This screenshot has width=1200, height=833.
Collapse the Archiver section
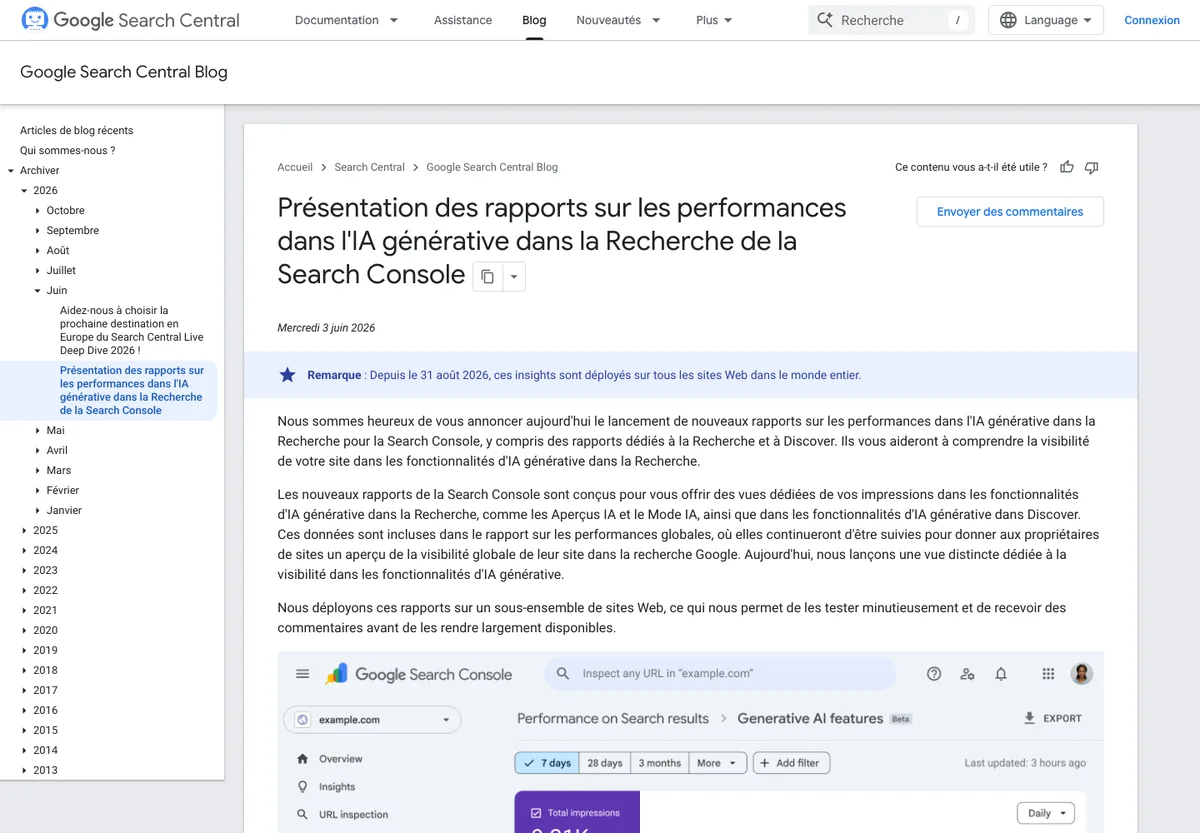tap(10, 170)
